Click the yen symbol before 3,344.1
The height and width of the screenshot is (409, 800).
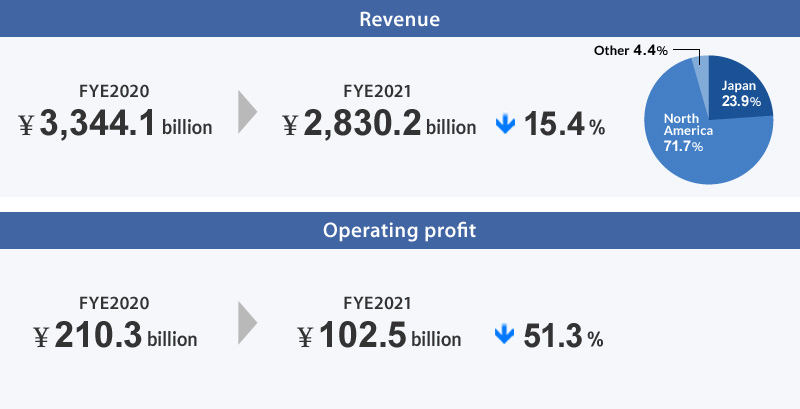coord(26,125)
